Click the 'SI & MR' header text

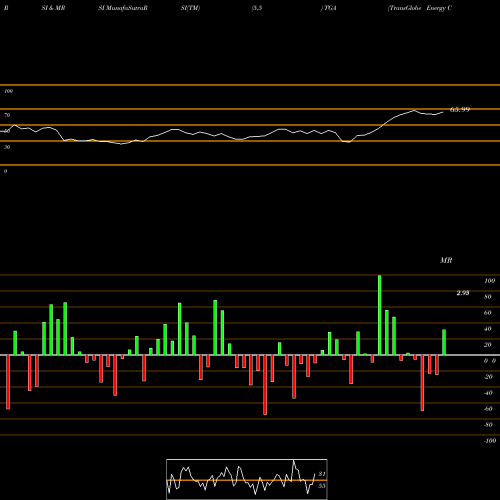(53, 8)
